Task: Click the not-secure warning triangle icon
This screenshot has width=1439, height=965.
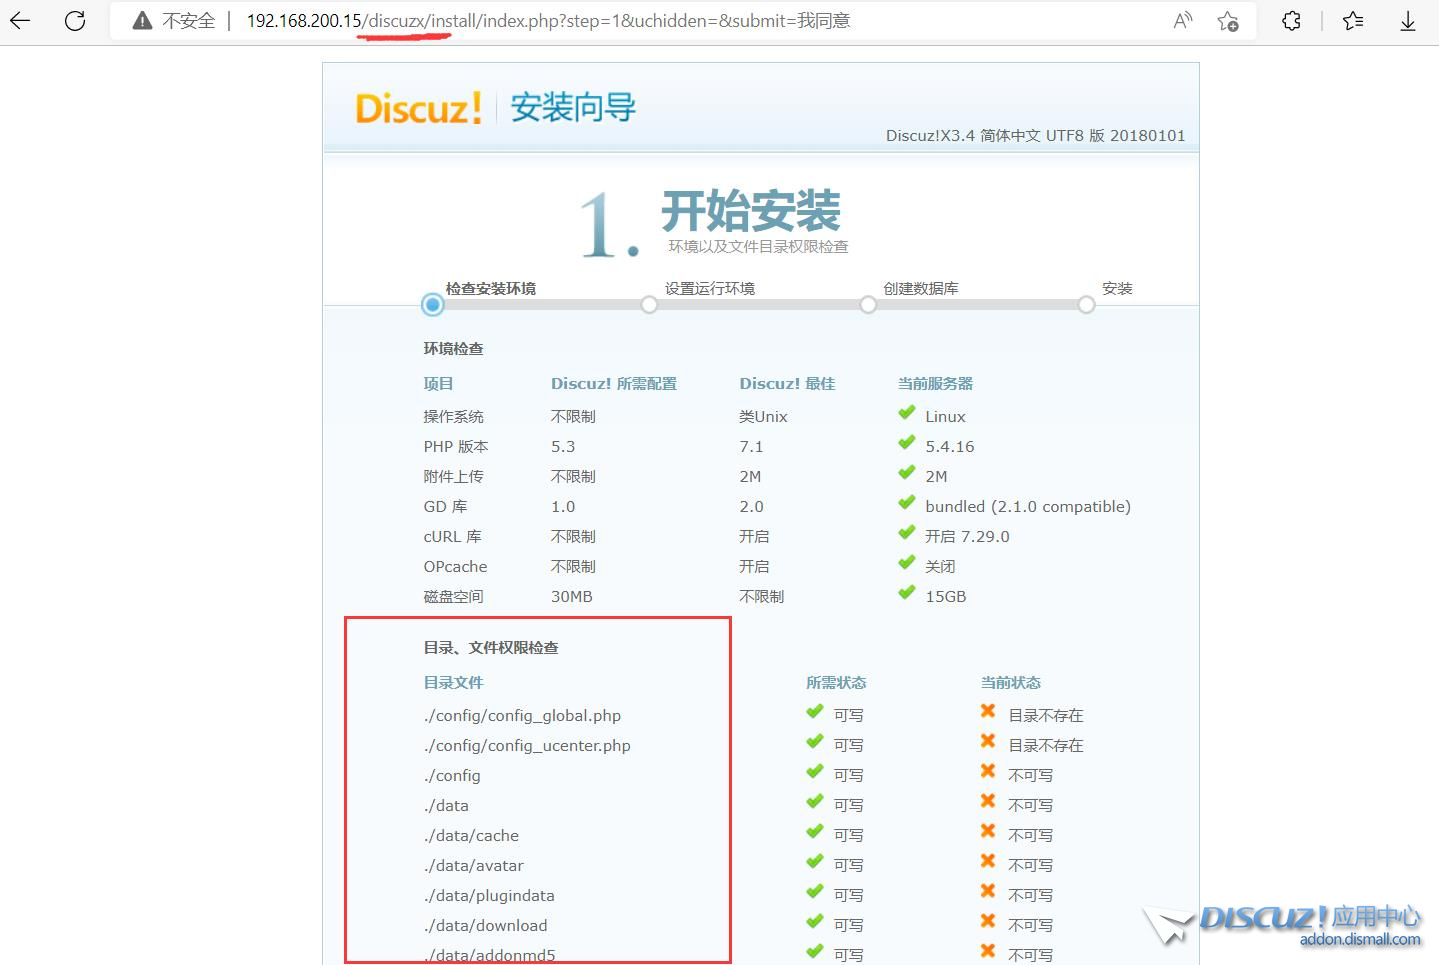Action: pyautogui.click(x=143, y=21)
